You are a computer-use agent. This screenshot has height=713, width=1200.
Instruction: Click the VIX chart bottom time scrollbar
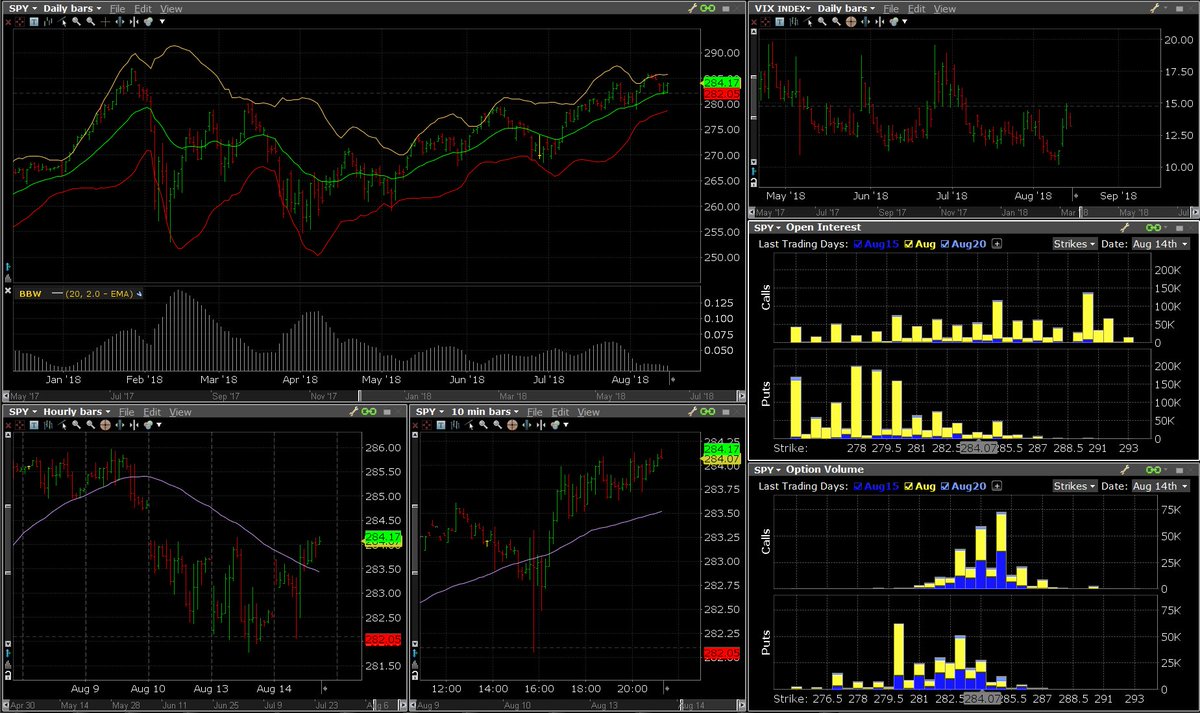point(972,212)
